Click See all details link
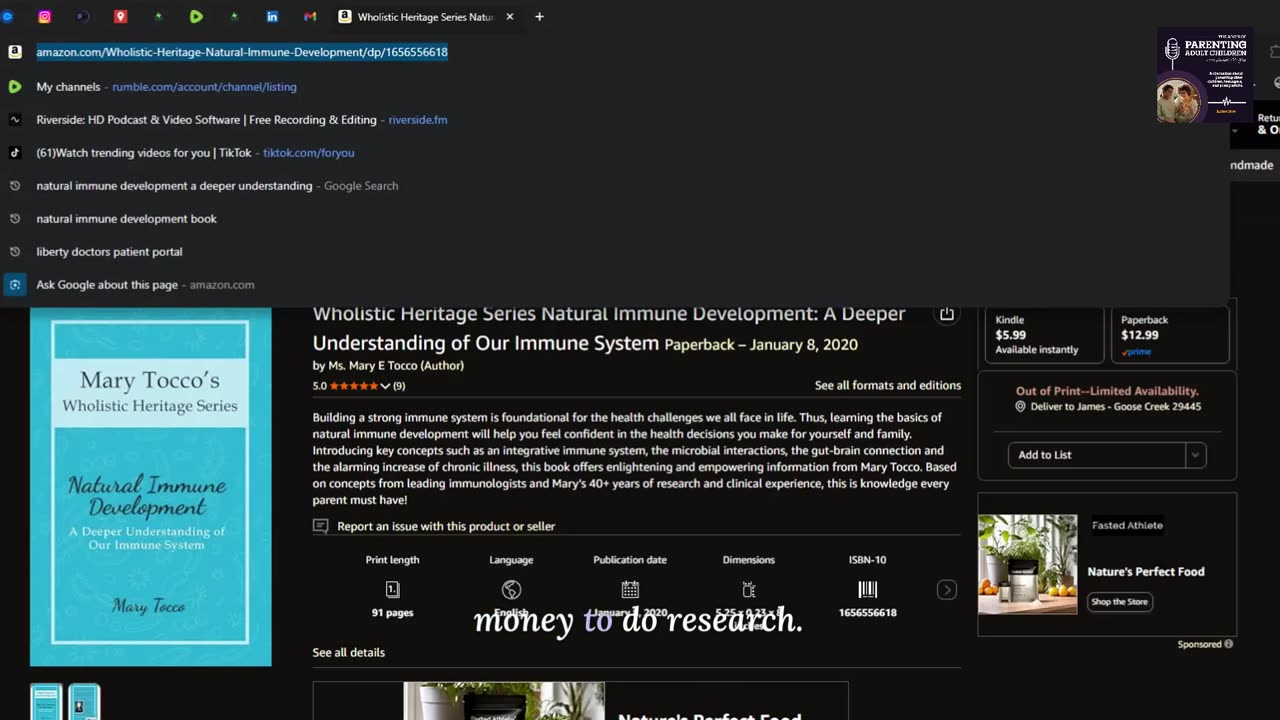The width and height of the screenshot is (1280, 720). tap(349, 653)
